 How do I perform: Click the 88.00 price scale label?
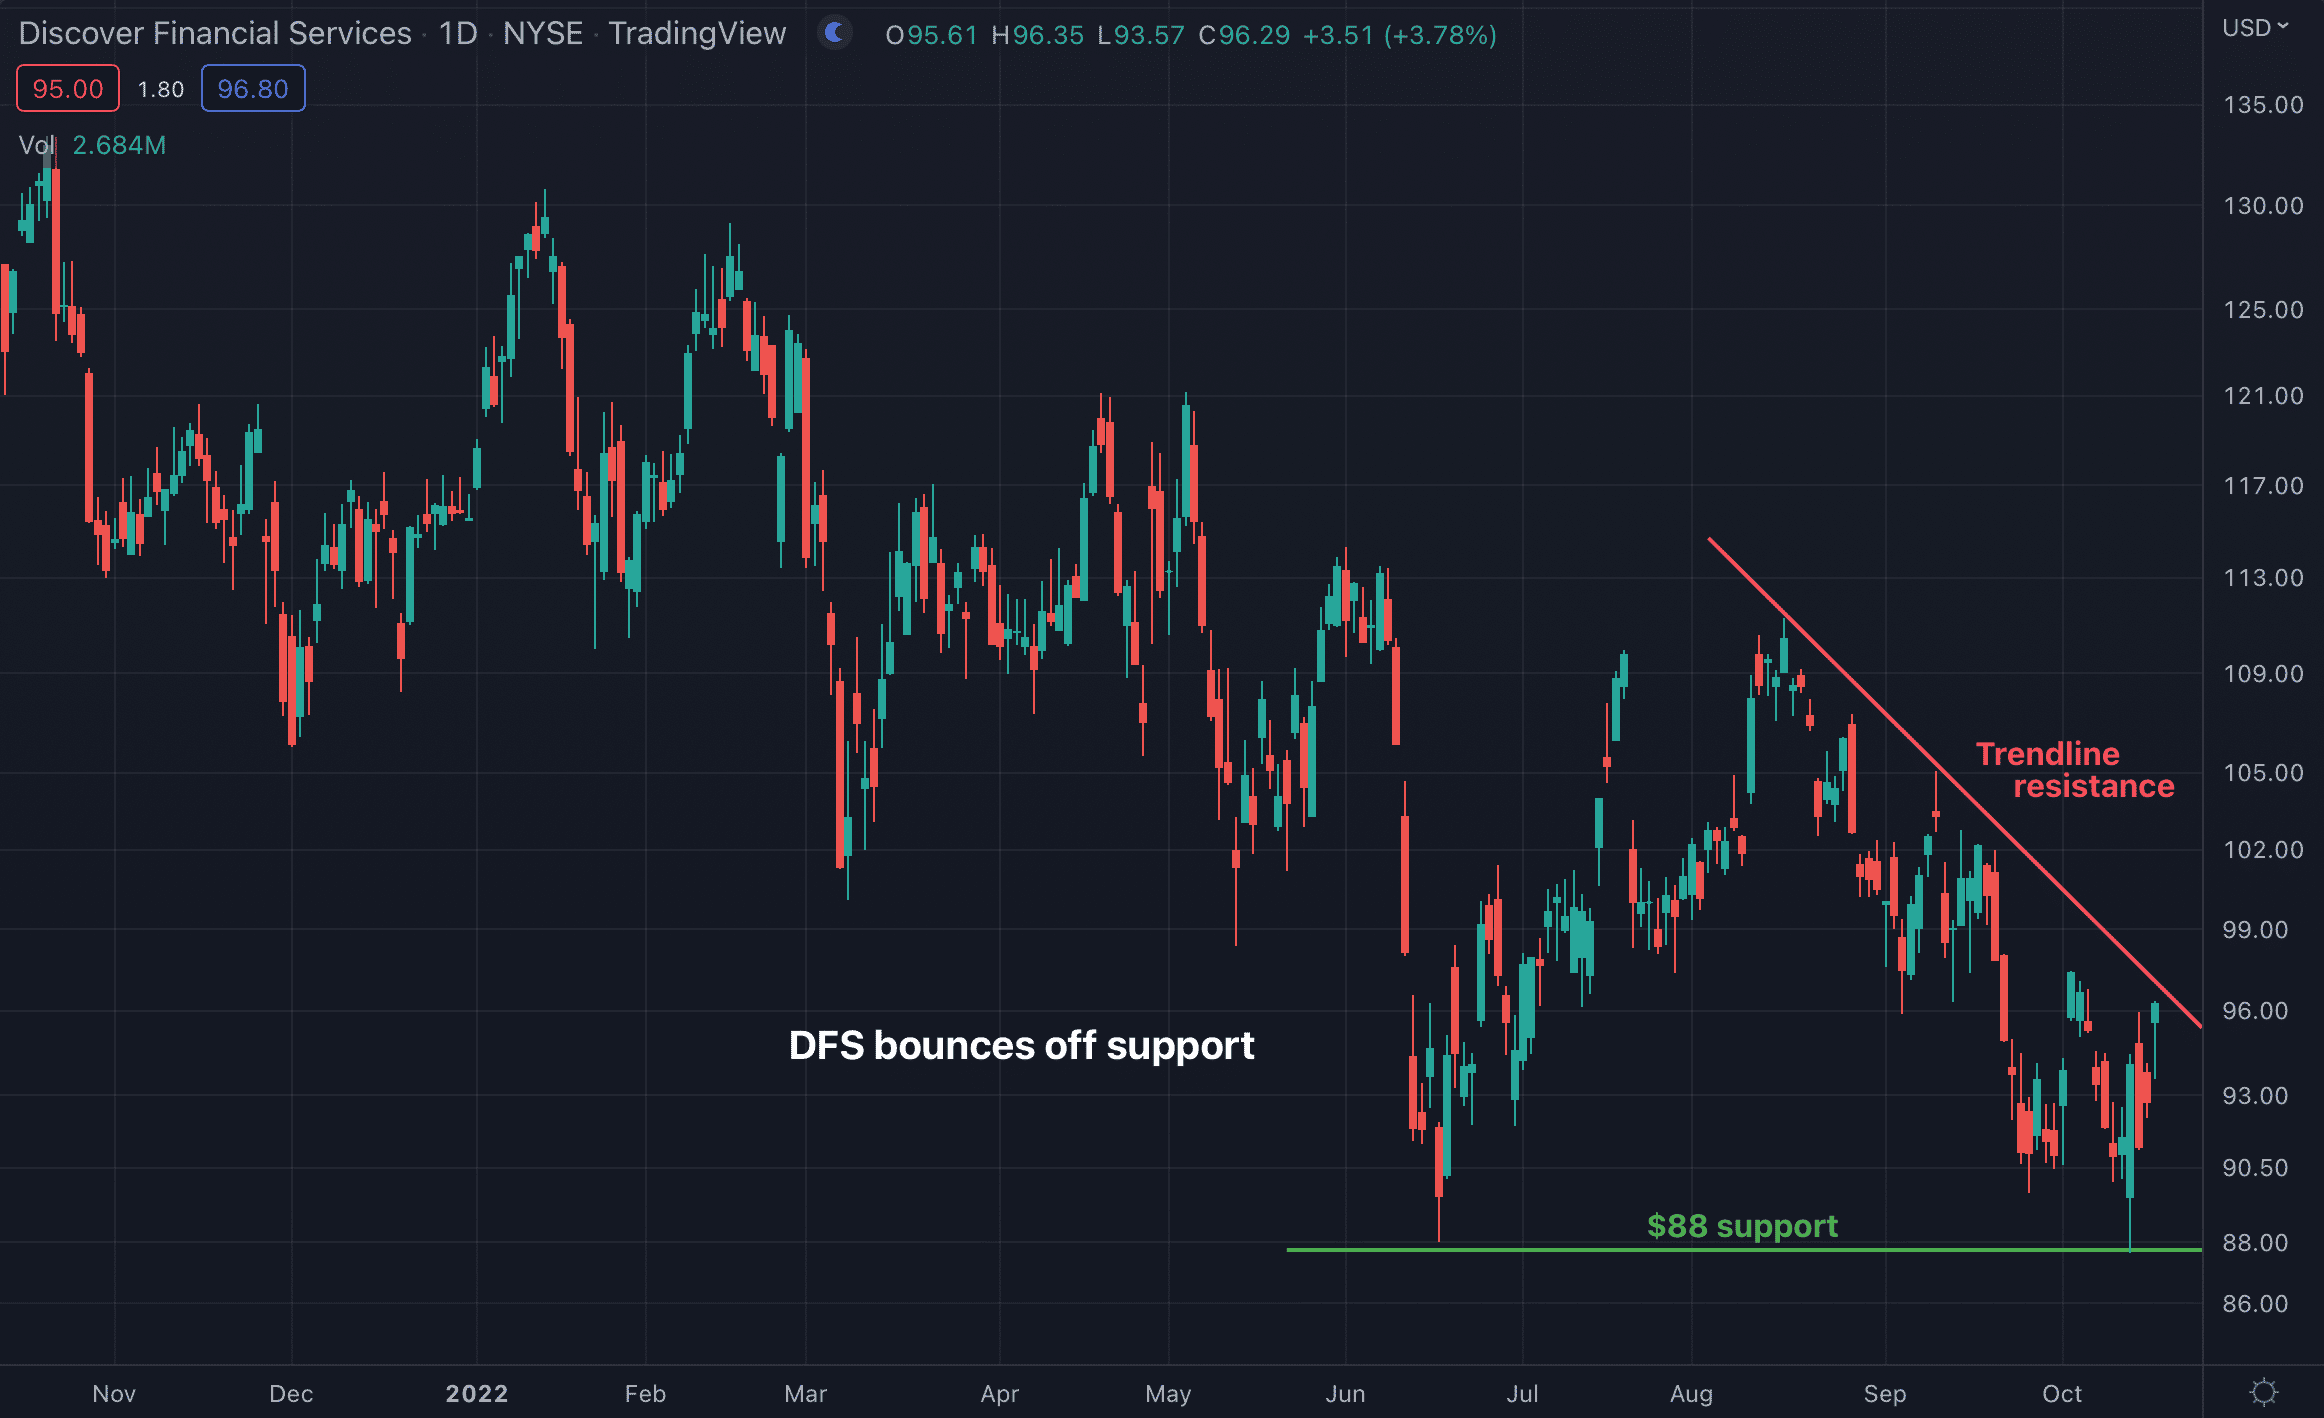(x=2255, y=1242)
